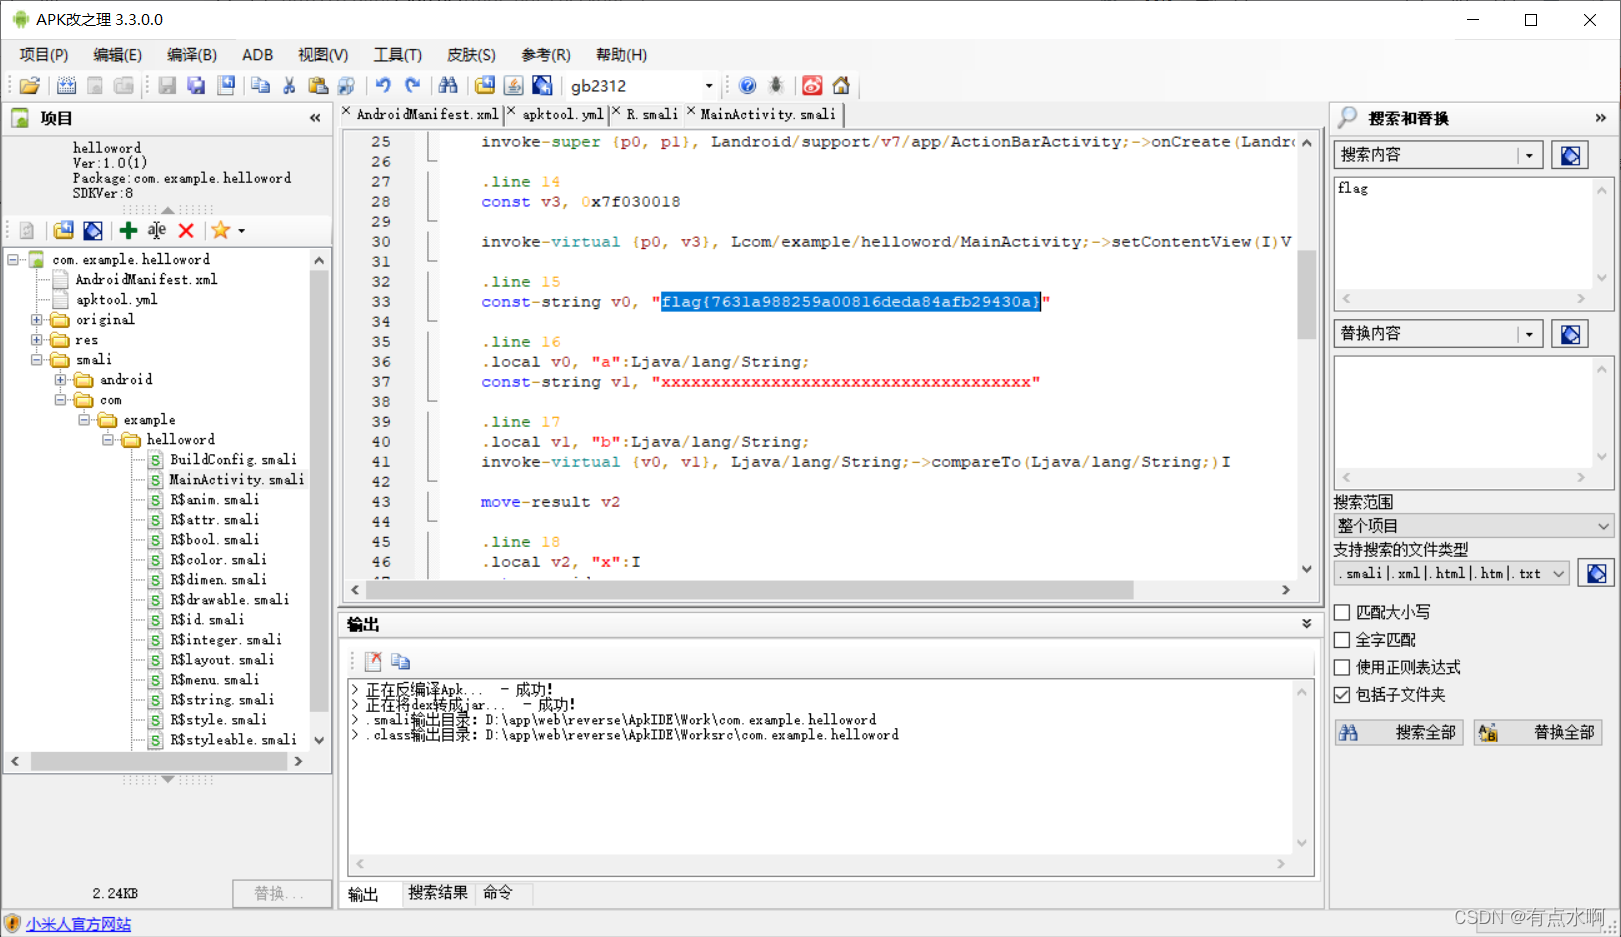Click icon button beside replace content field
1621x937 pixels.
tap(1570, 334)
